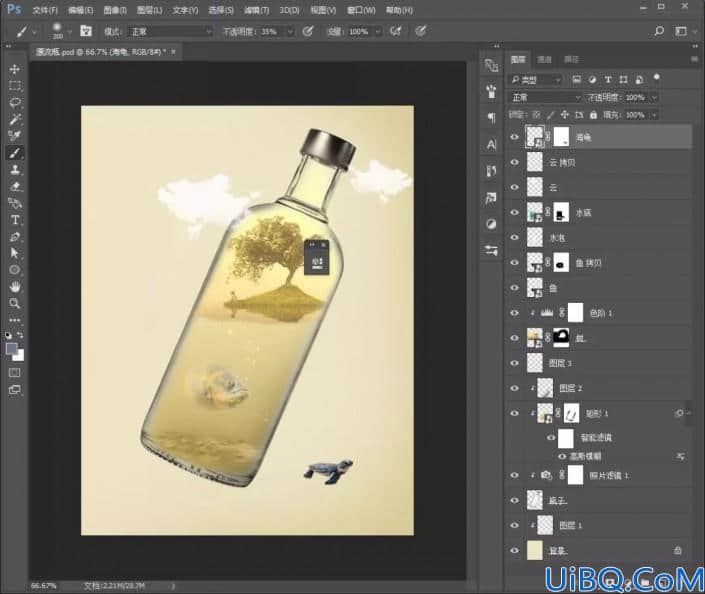Open the Character panel icon
Viewport: 705px width, 594px height.
pos(491,145)
